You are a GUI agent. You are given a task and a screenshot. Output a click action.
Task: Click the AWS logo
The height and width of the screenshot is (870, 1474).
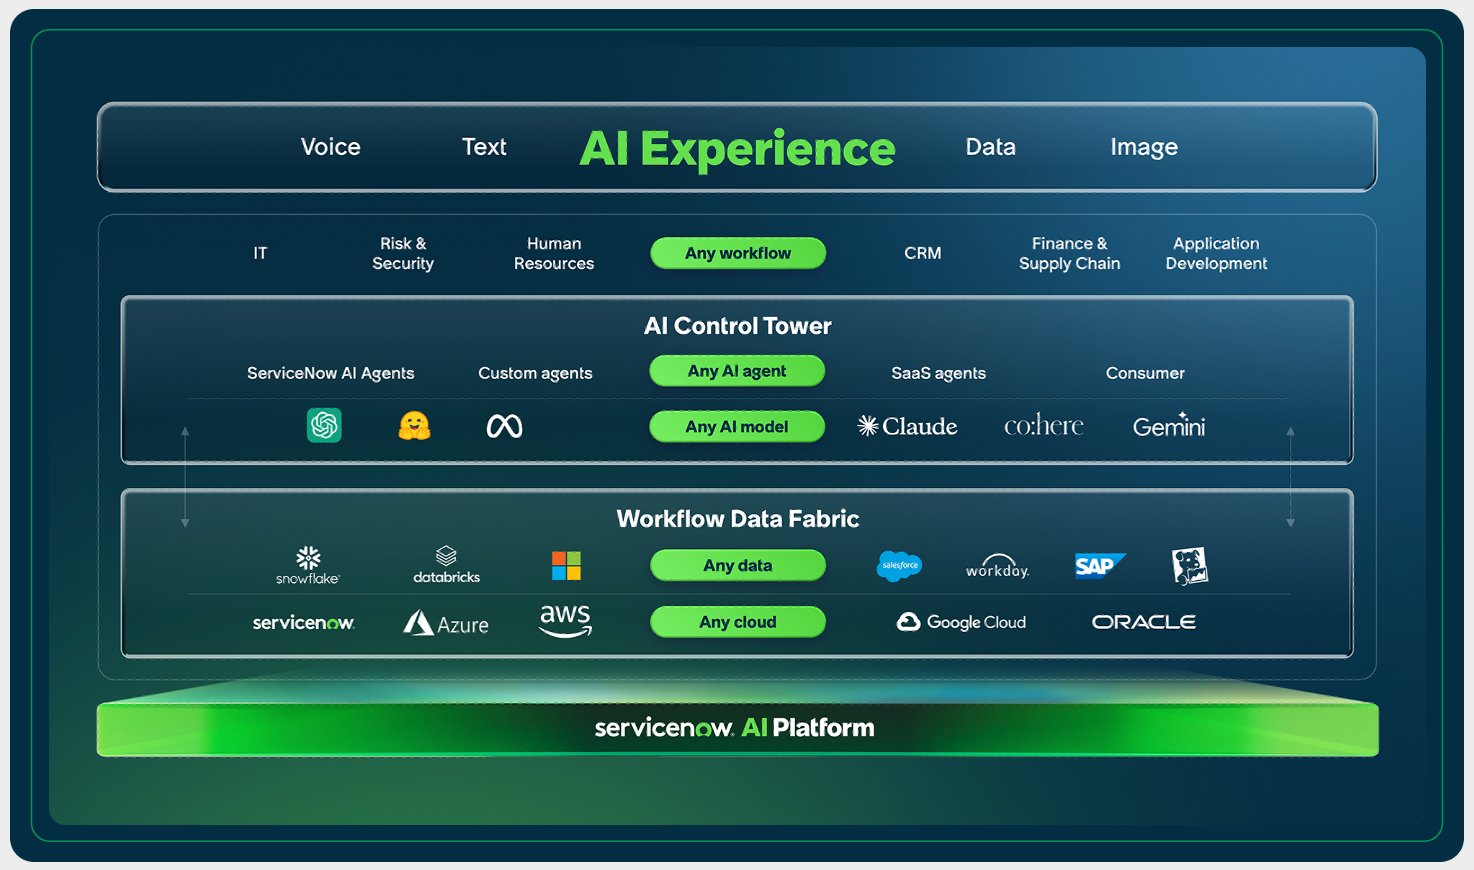pos(565,621)
